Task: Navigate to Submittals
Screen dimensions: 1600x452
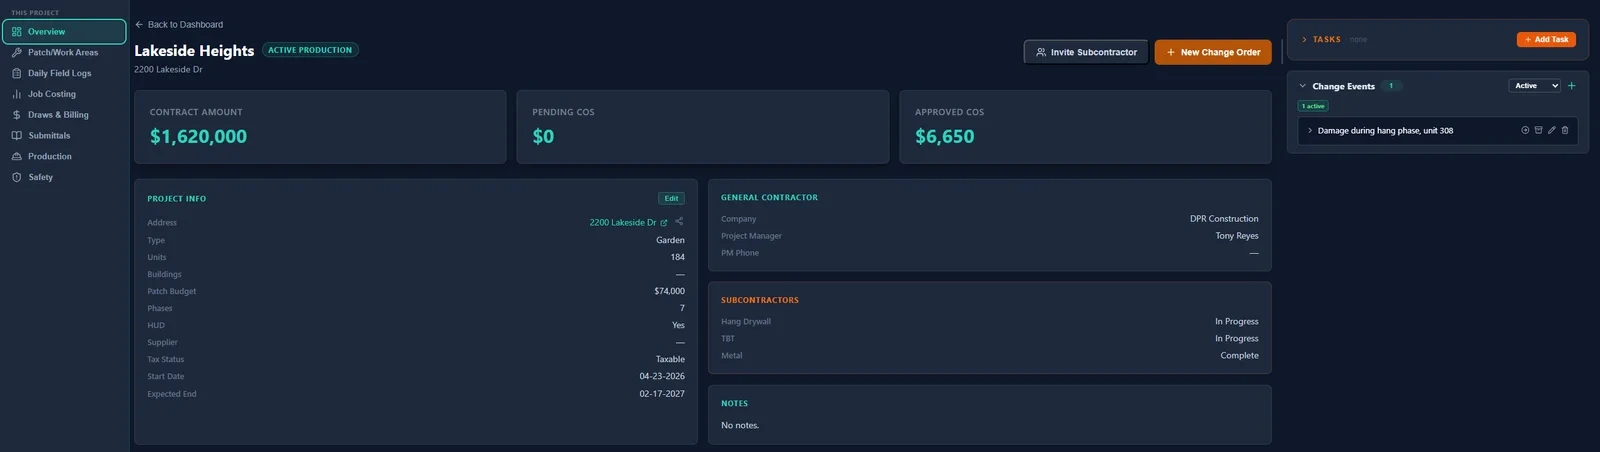Action: point(64,135)
